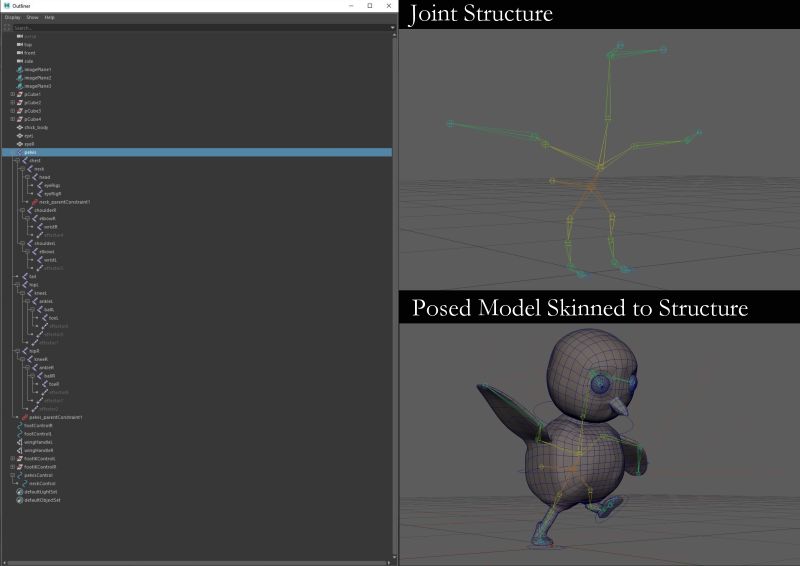
Task: Expand the pCube4 node
Action: pyautogui.click(x=13, y=119)
